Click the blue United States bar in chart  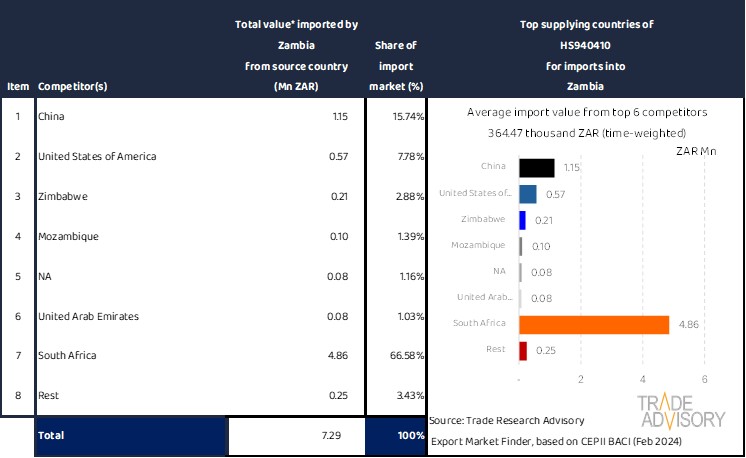tap(528, 194)
